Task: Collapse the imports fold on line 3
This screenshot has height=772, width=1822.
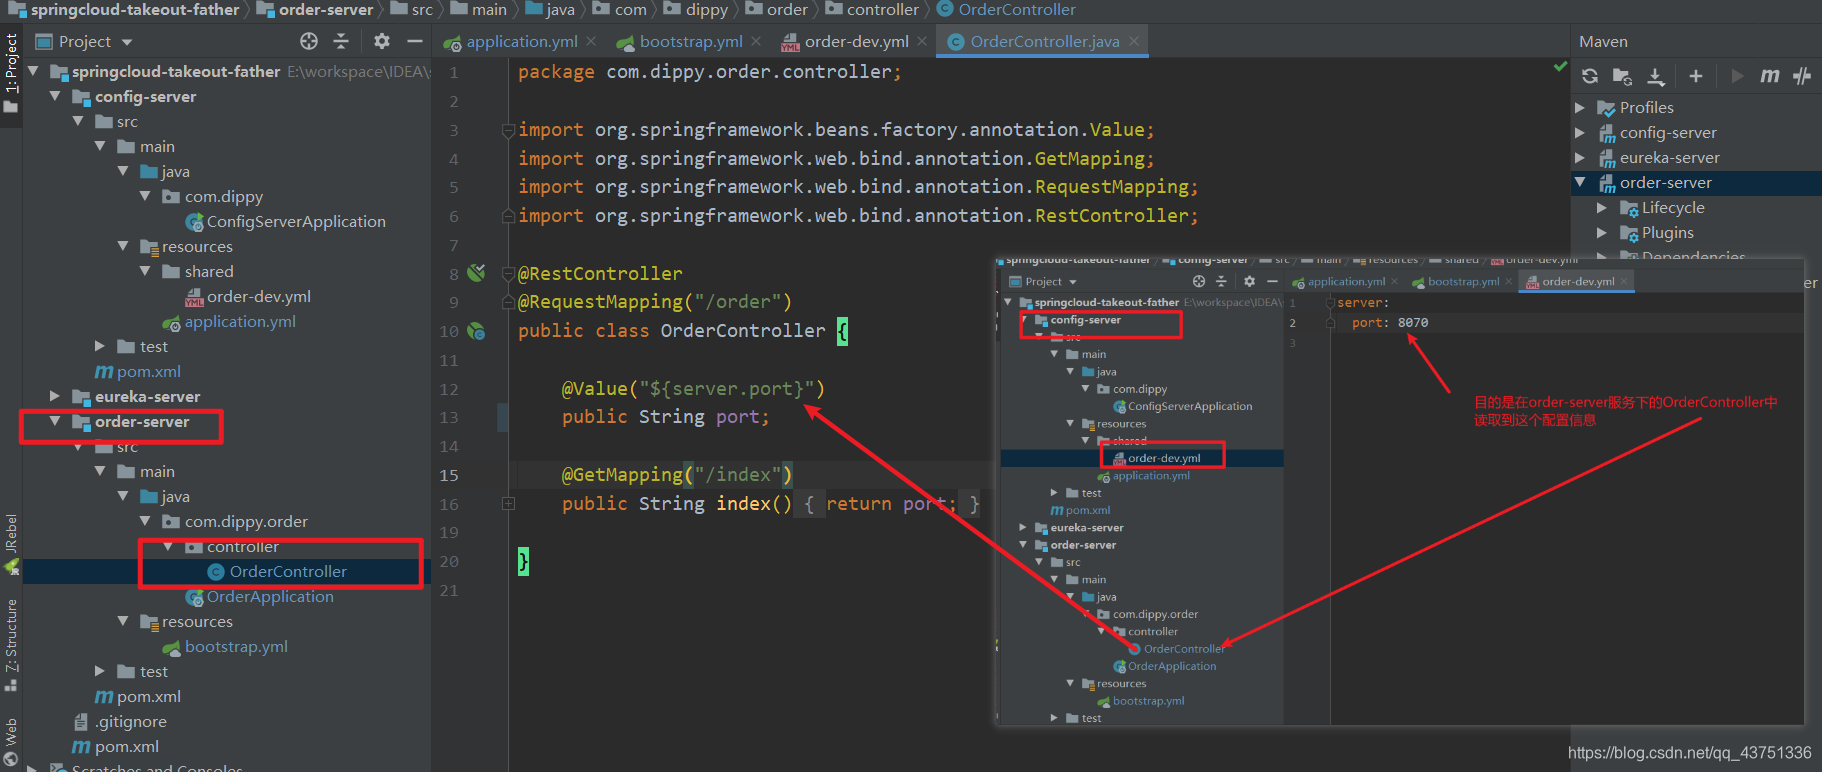Action: pyautogui.click(x=508, y=130)
